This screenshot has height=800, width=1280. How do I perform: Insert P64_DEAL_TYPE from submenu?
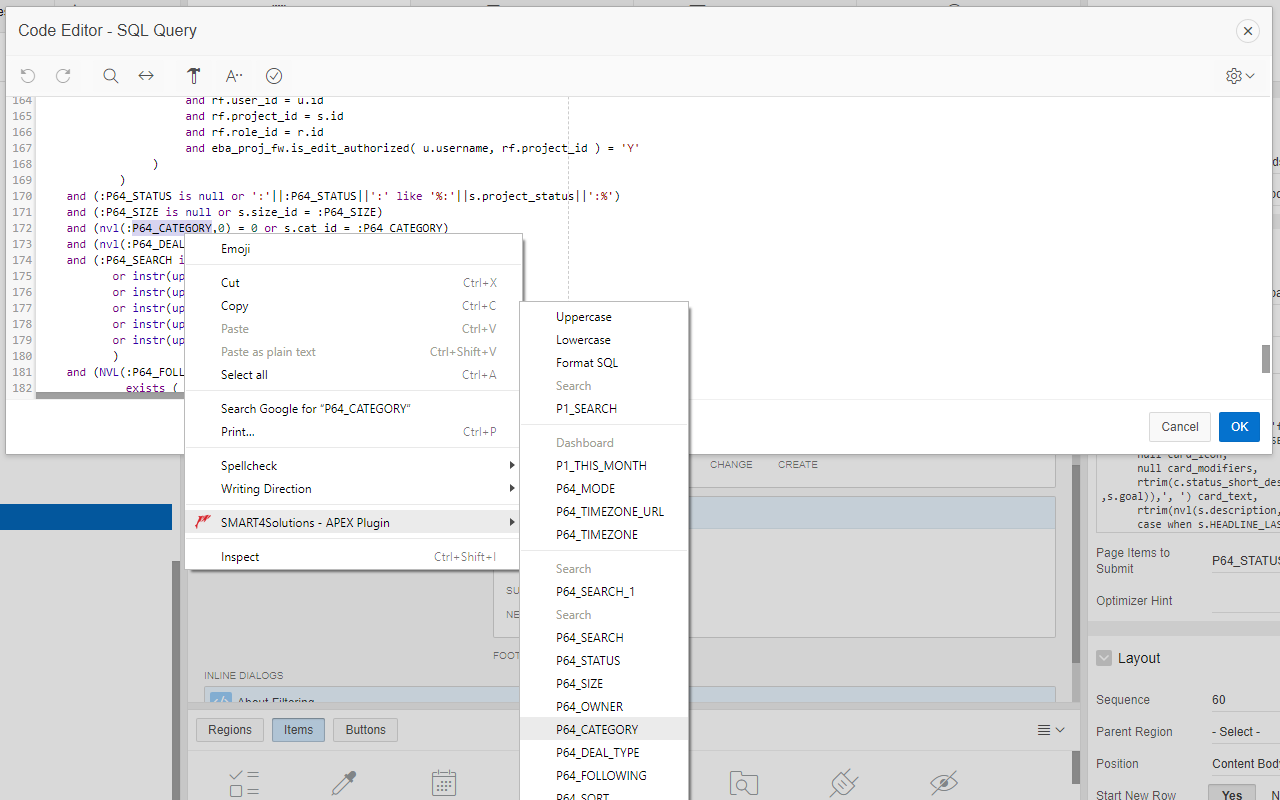(x=604, y=753)
